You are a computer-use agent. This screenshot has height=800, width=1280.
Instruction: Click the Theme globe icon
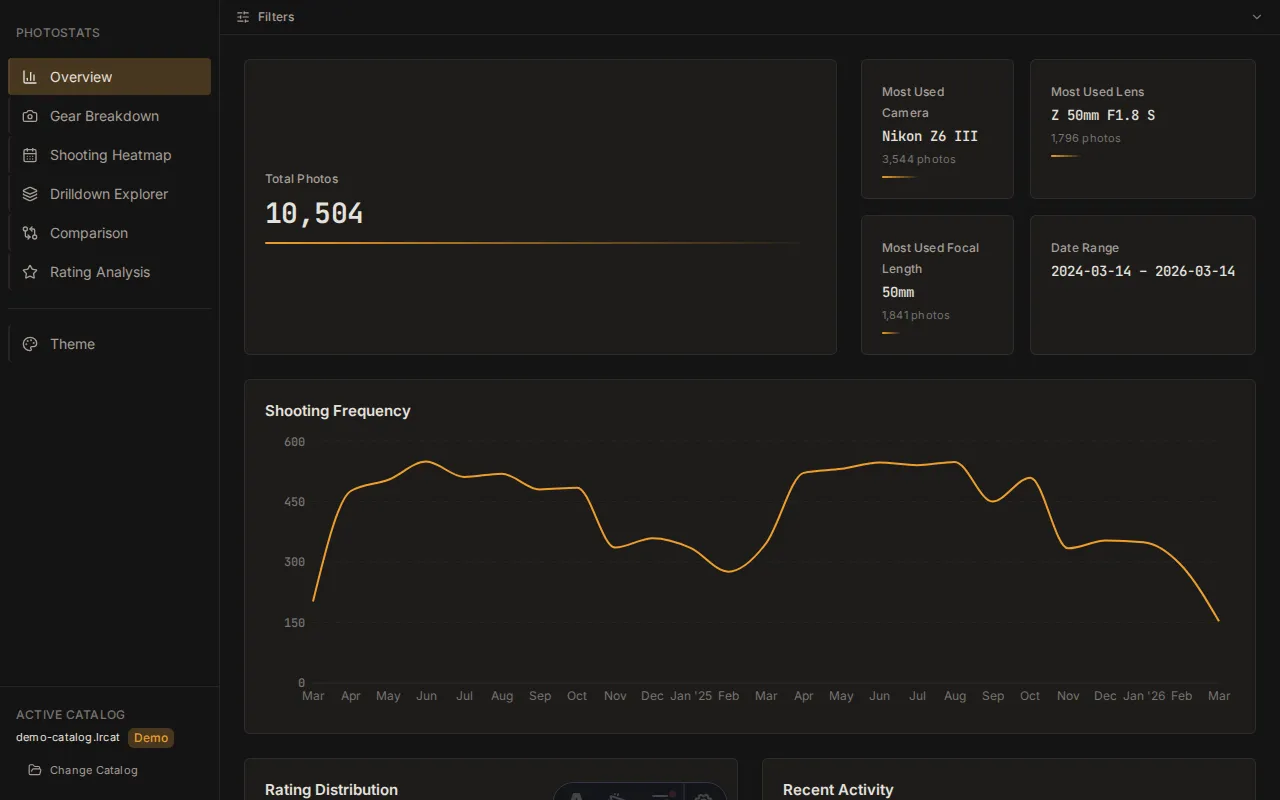30,344
